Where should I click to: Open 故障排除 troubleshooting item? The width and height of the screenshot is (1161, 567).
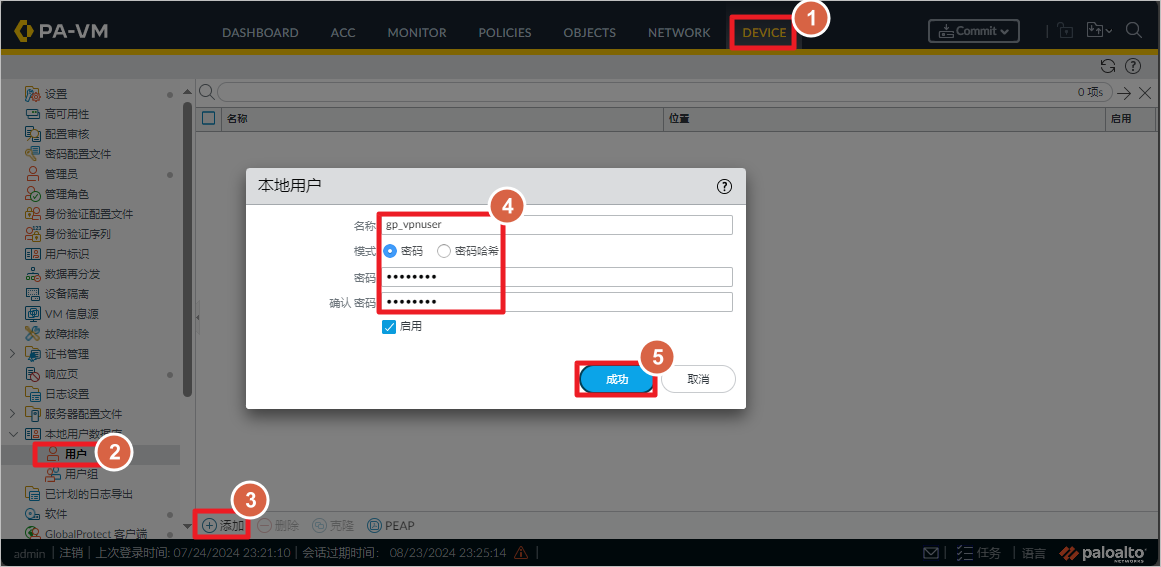(67, 334)
